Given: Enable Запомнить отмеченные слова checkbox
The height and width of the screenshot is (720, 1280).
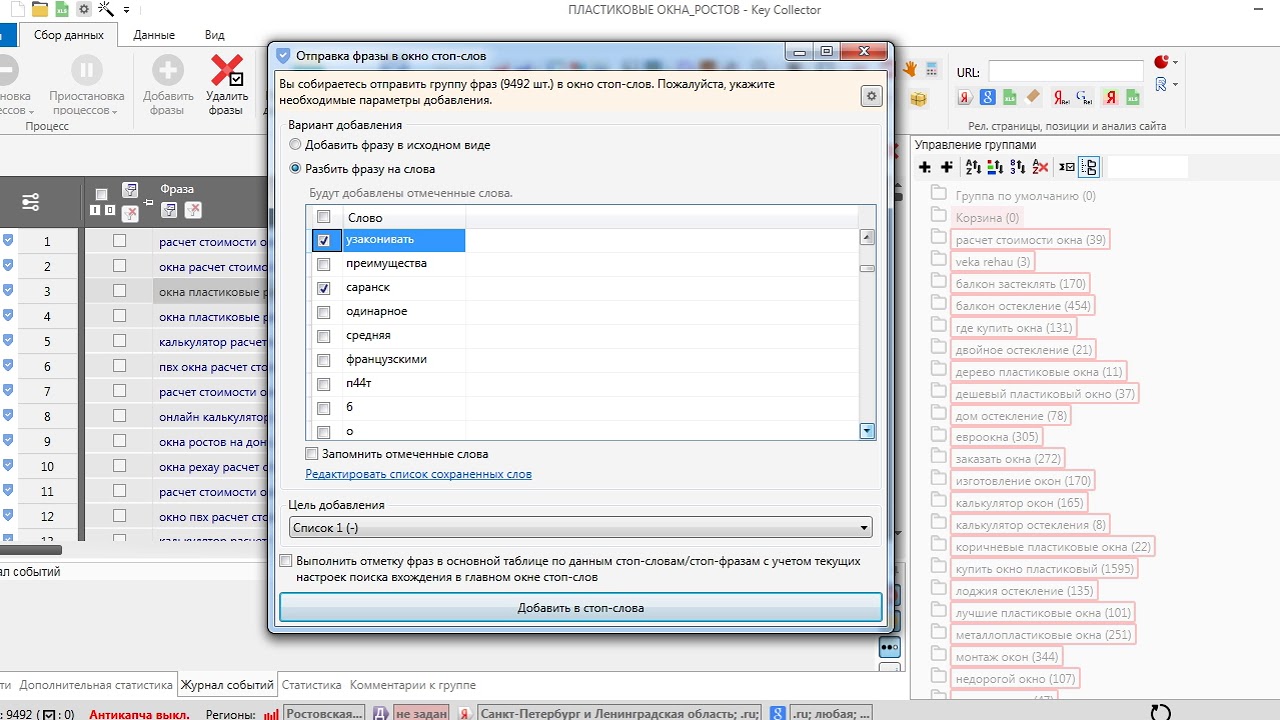Looking at the screenshot, I should coord(312,454).
